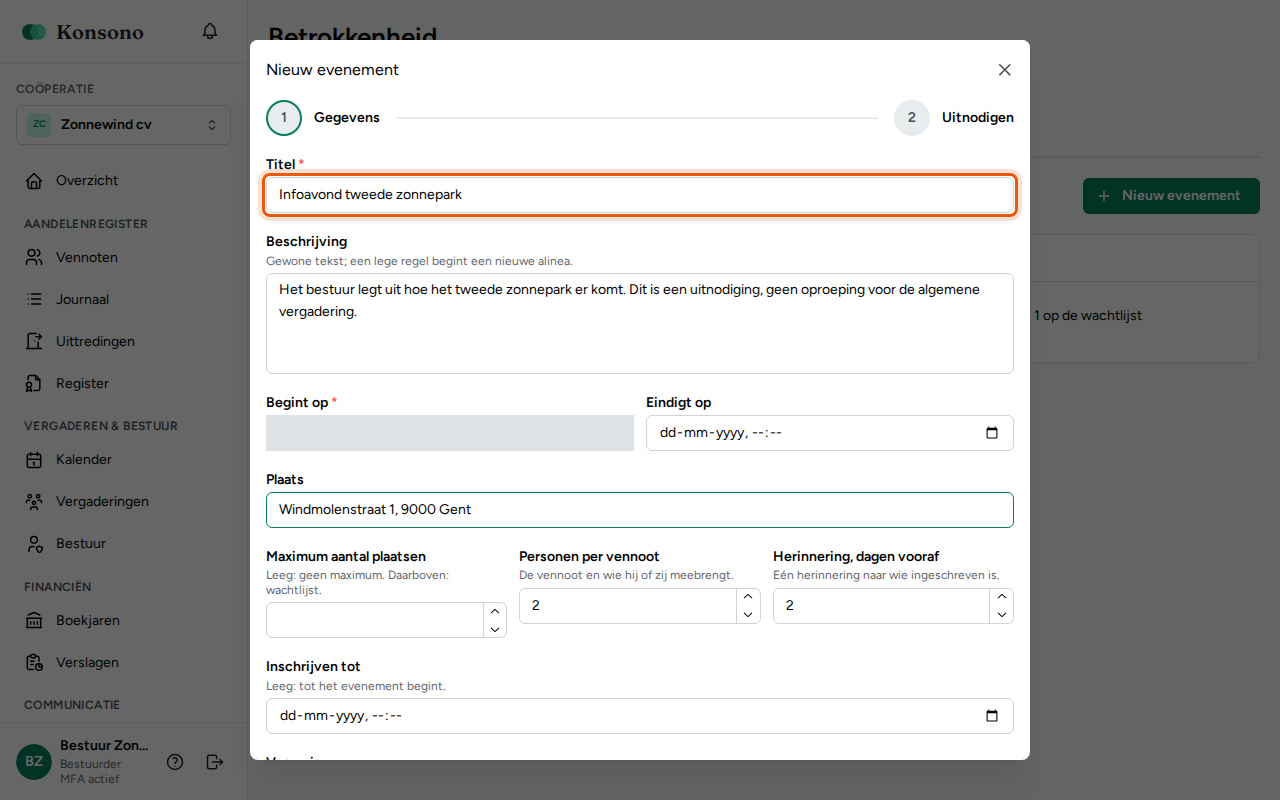1280x800 pixels.
Task: Click the Inschrijven tot date field
Action: click(640, 716)
